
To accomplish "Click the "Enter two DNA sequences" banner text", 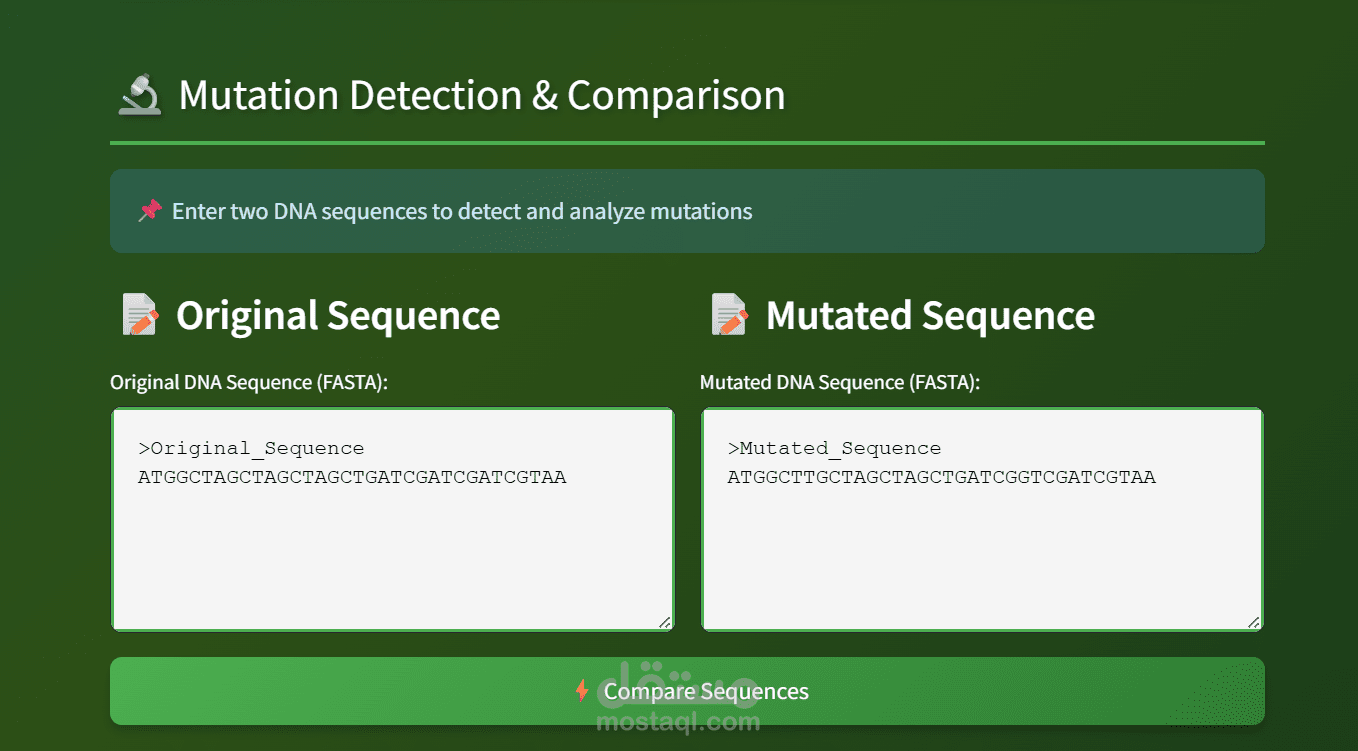I will [x=462, y=211].
